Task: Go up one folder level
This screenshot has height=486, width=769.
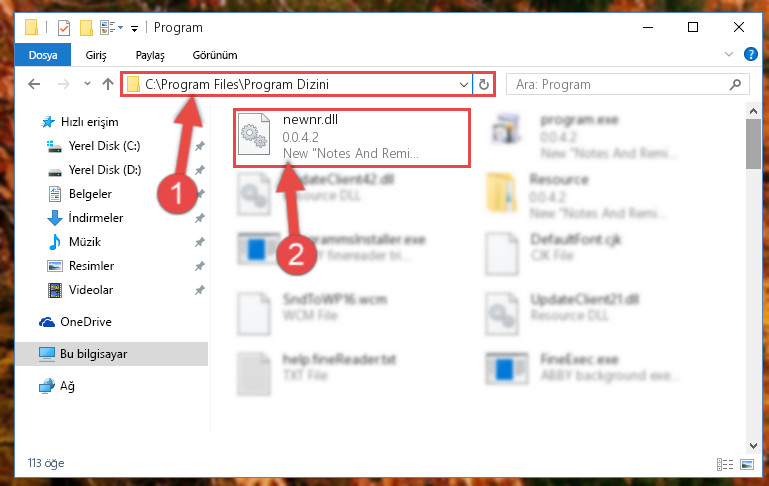Action: pyautogui.click(x=108, y=84)
